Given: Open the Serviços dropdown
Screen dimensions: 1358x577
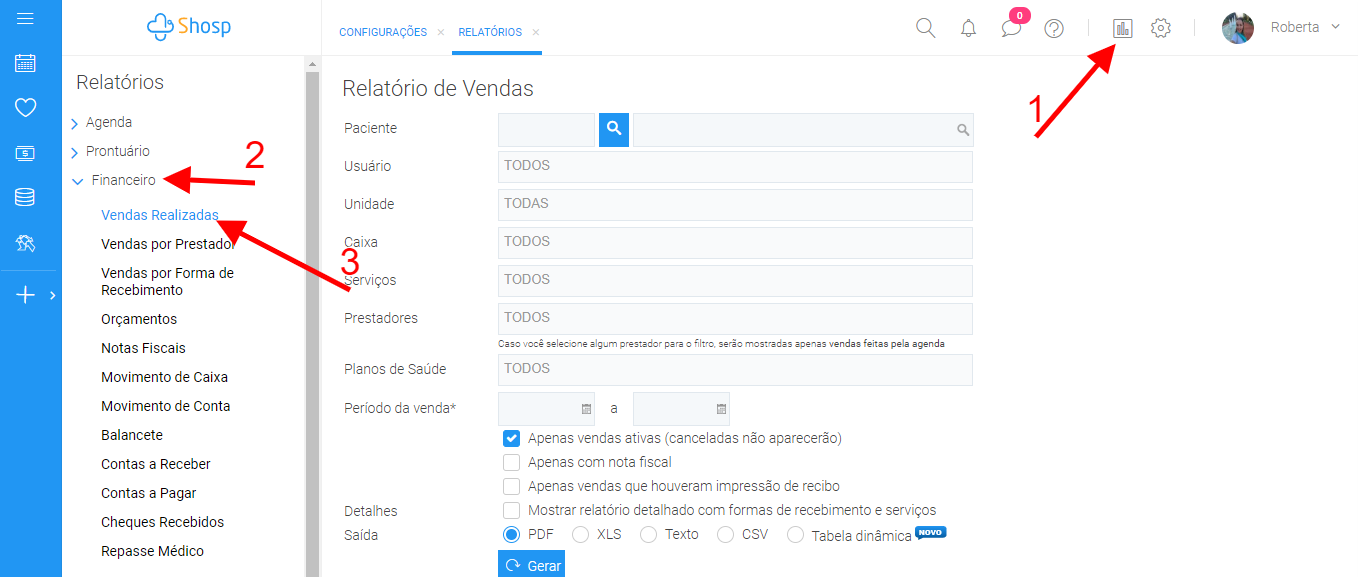Looking at the screenshot, I should point(735,281).
